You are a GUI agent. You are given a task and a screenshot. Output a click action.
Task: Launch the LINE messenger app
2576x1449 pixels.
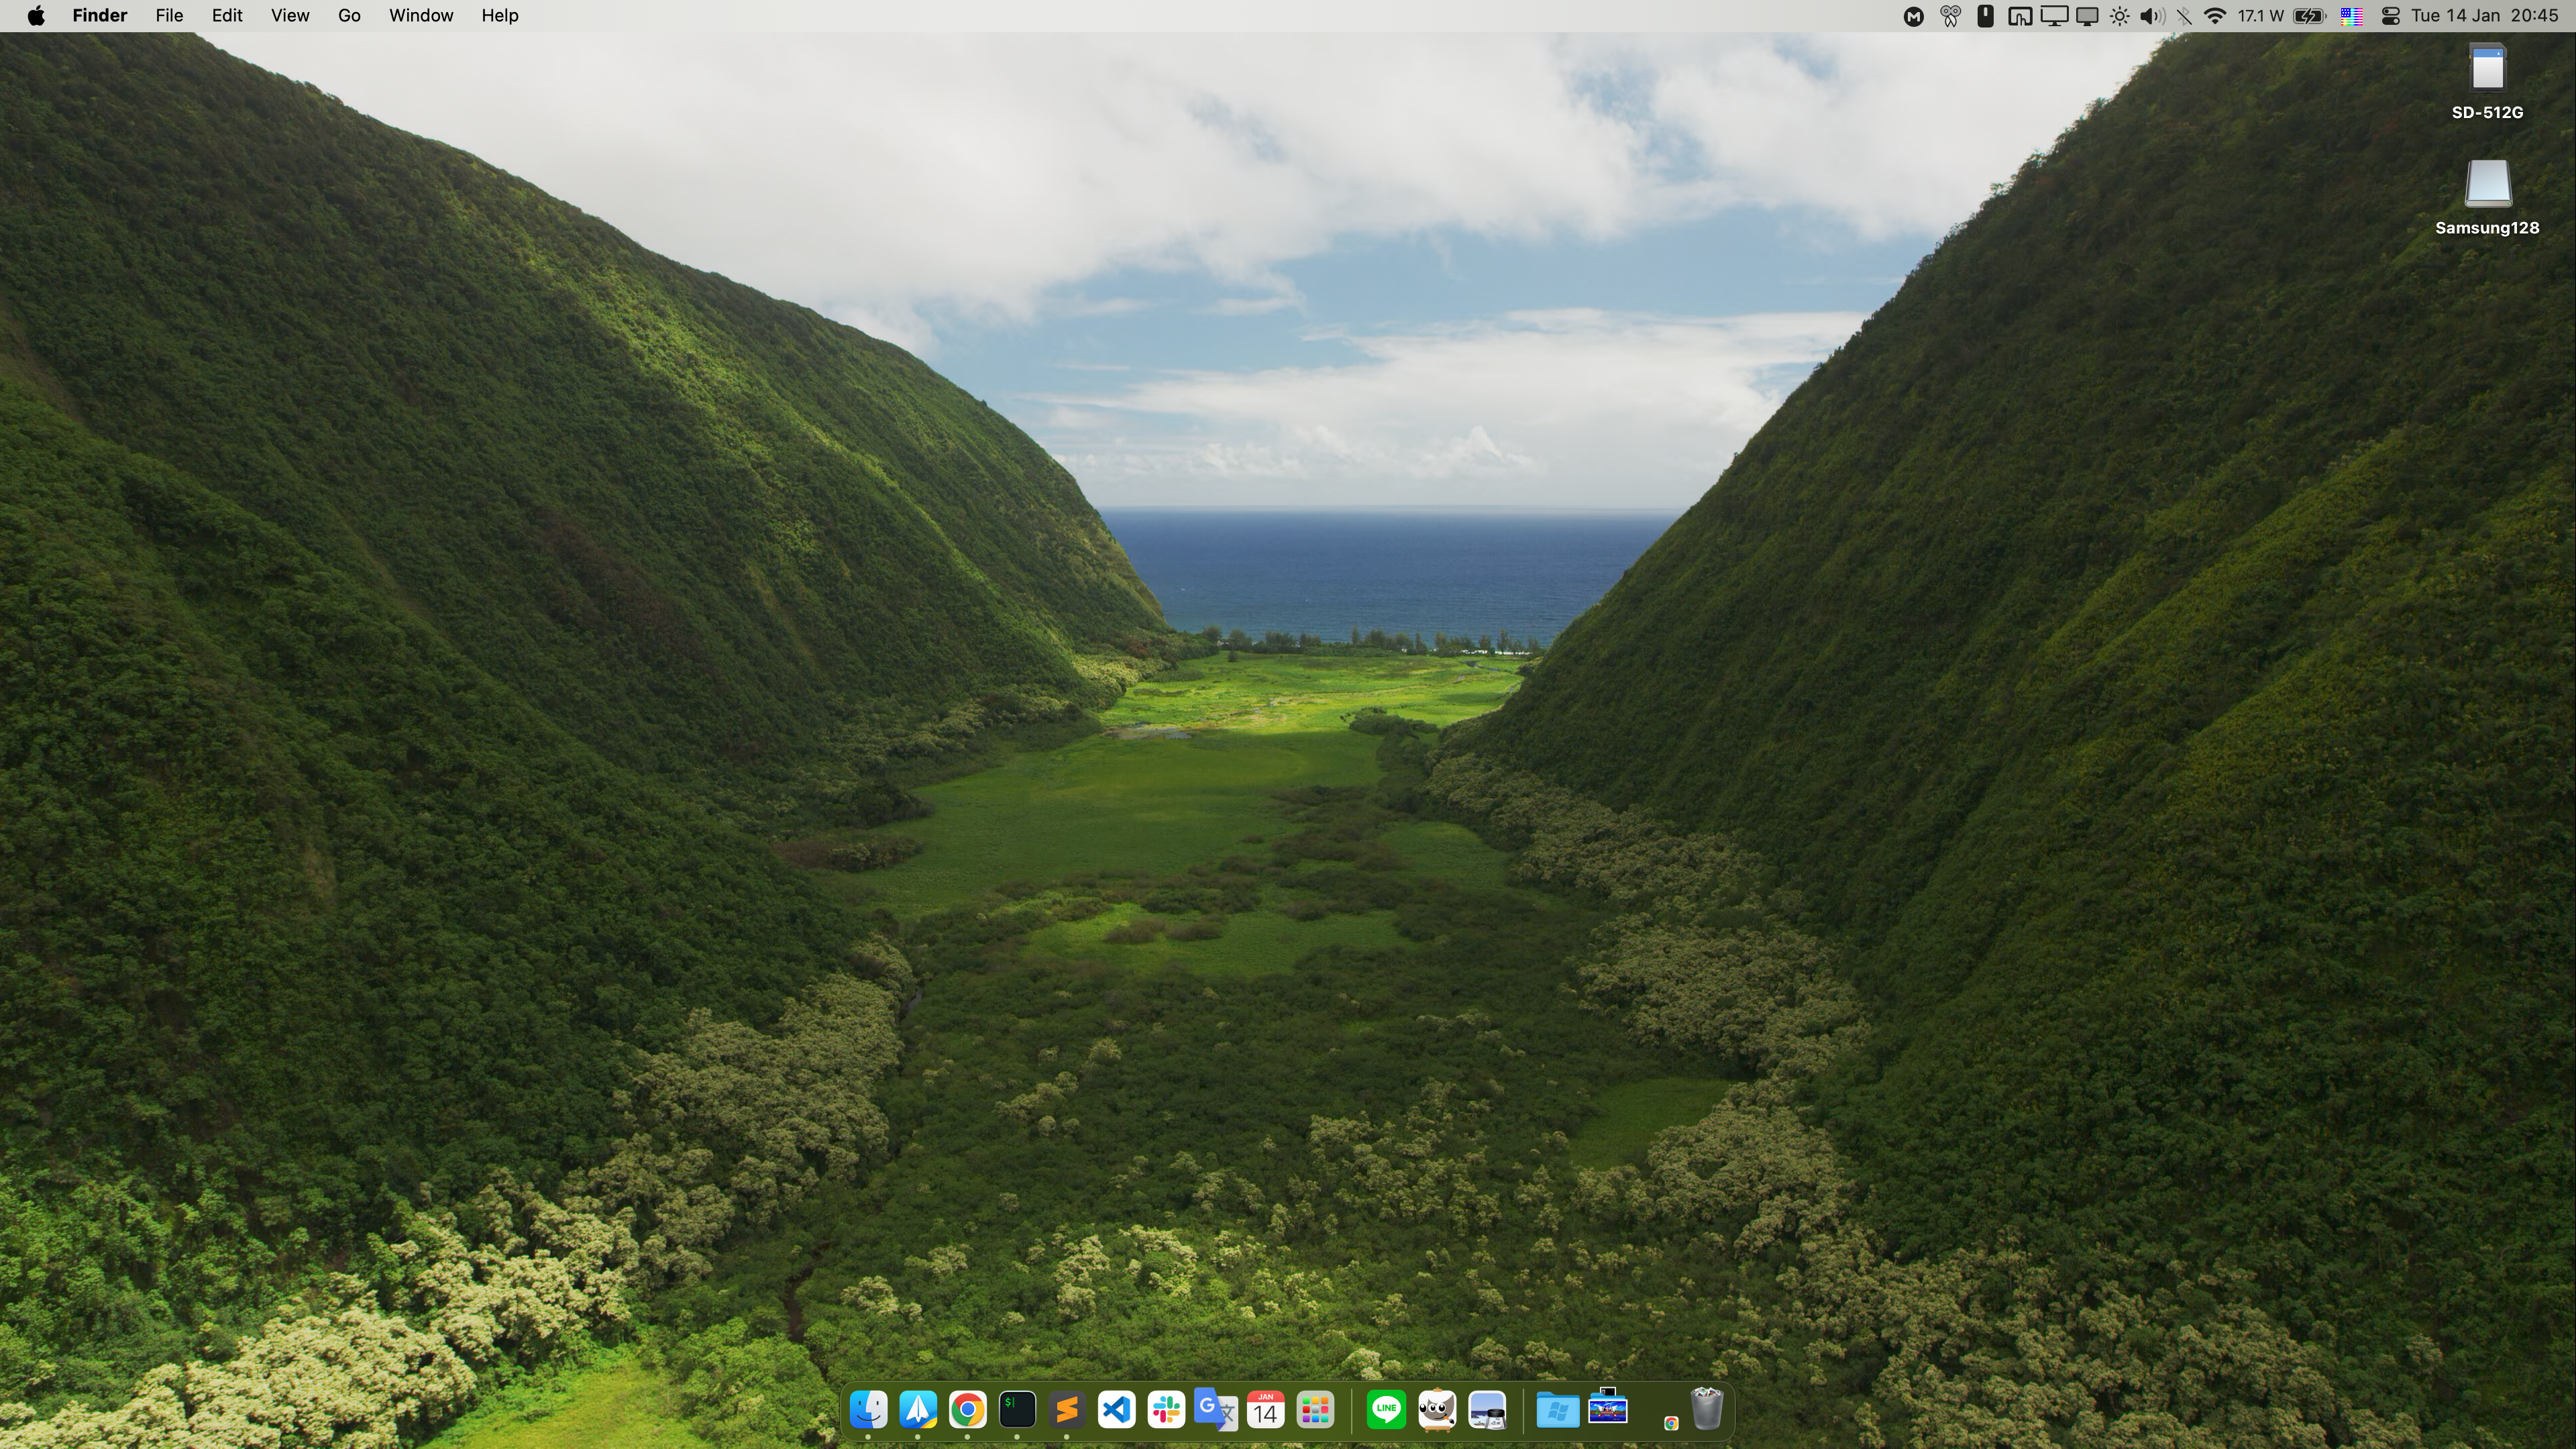(x=1386, y=1410)
